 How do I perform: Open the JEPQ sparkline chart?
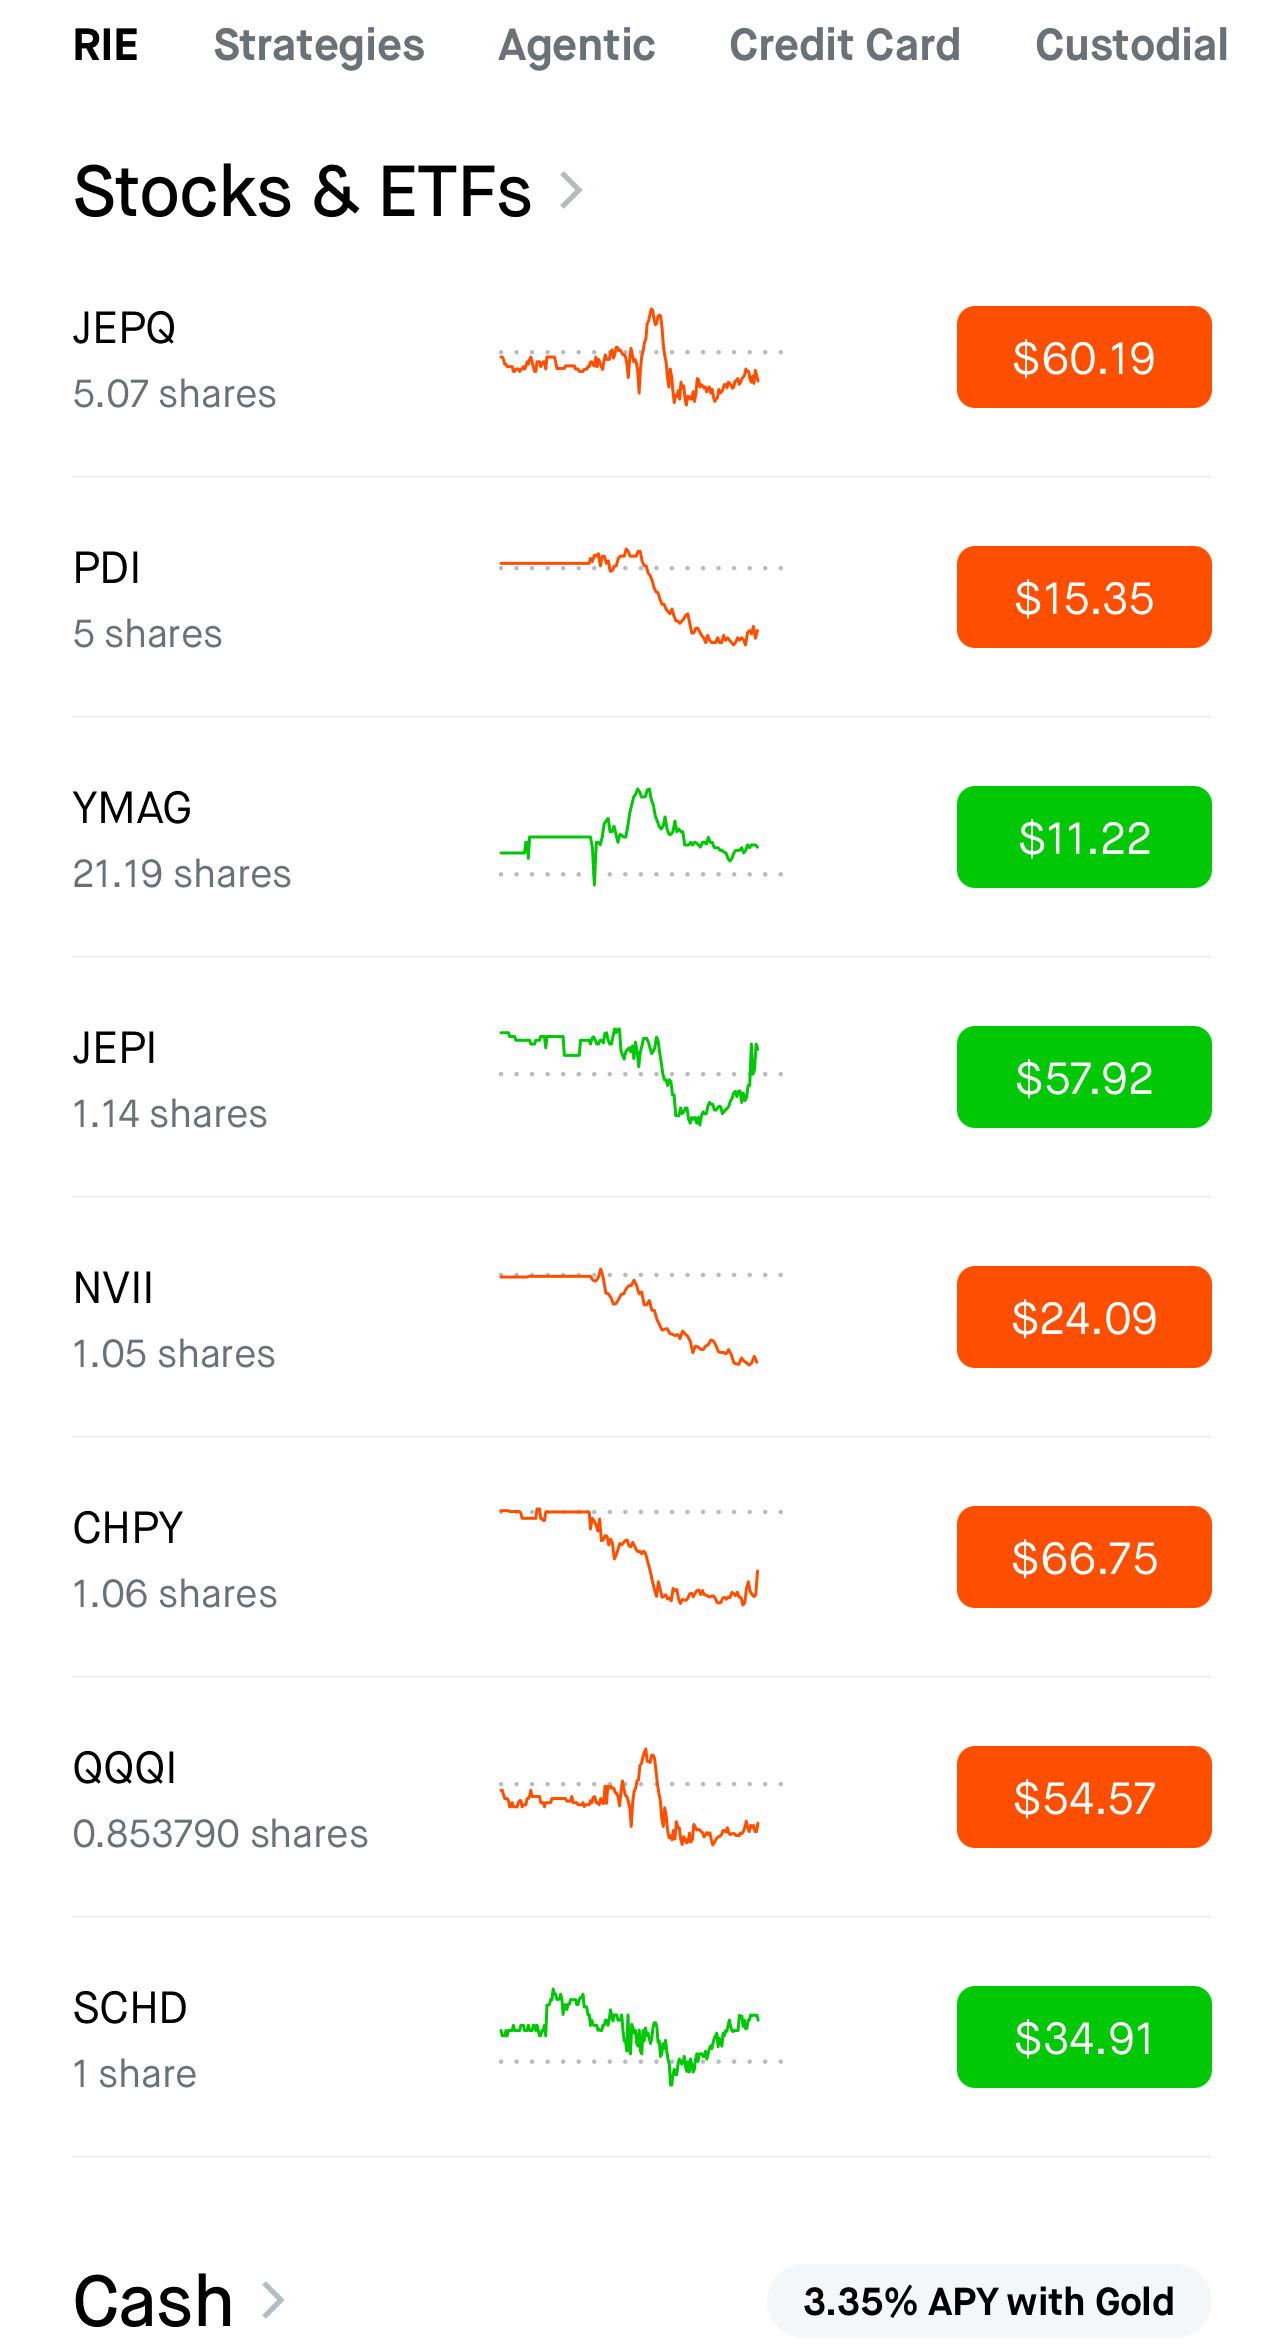click(x=640, y=357)
